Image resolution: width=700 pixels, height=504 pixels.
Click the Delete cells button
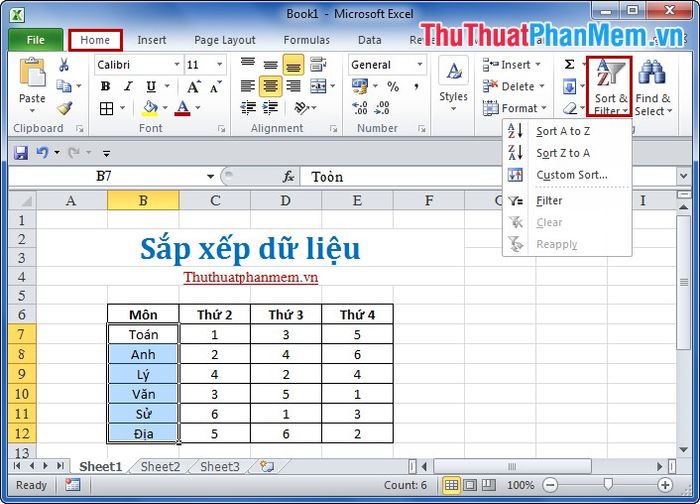point(513,86)
